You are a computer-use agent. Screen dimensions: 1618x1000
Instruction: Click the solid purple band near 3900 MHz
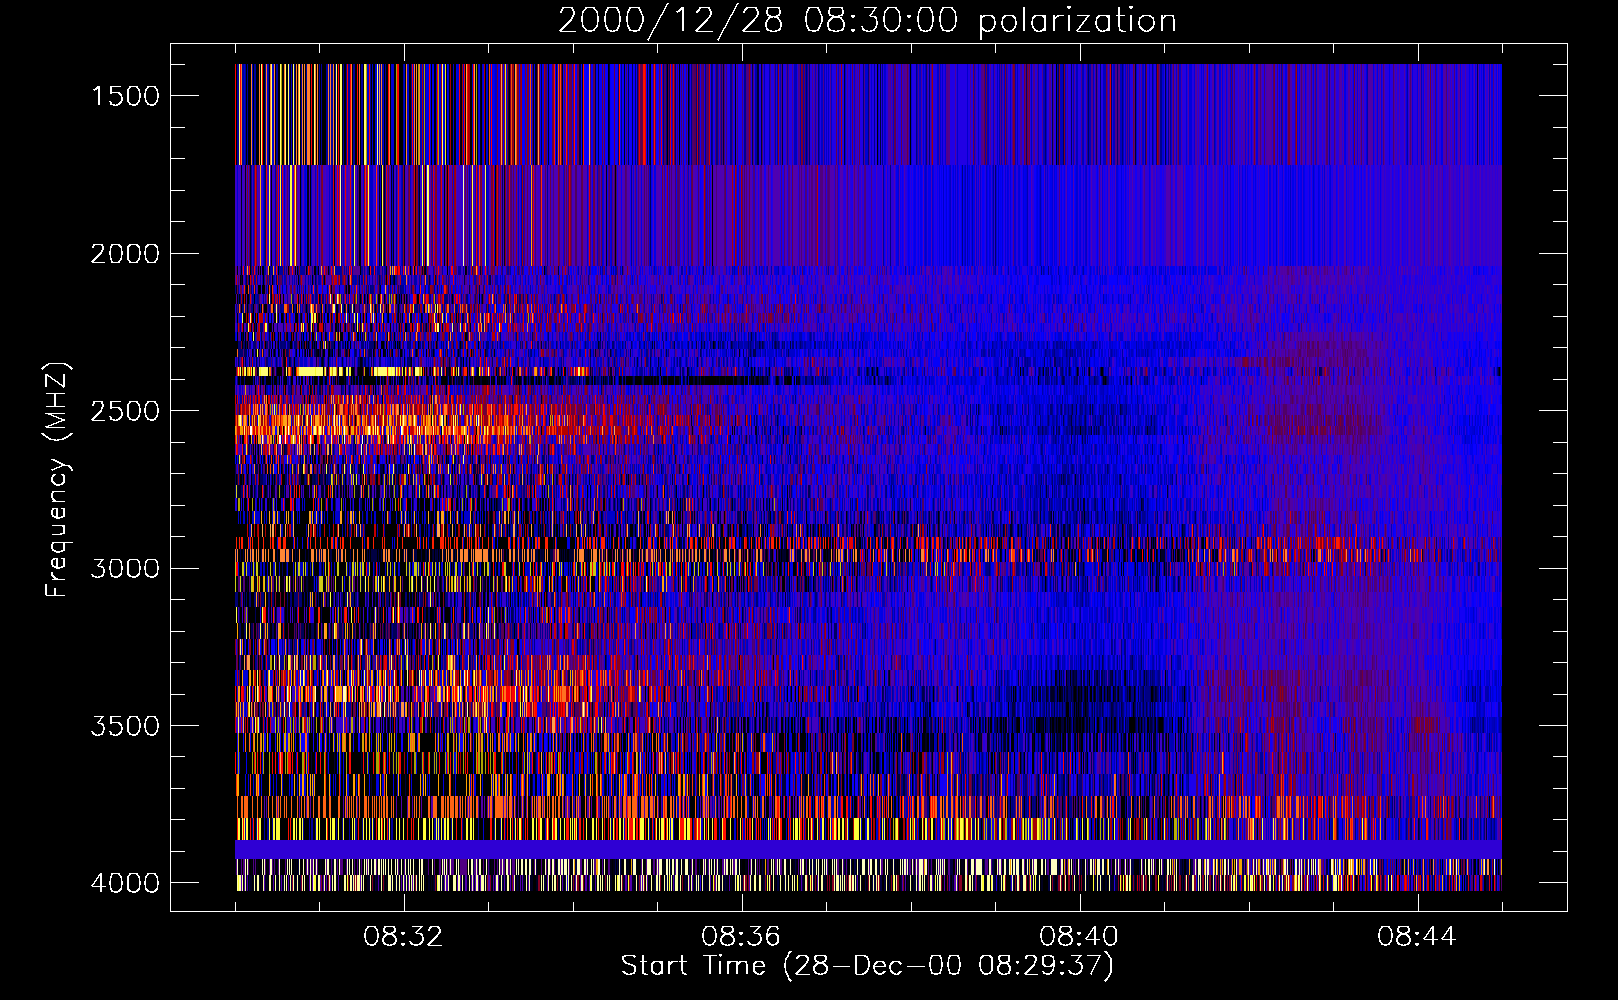pos(868,849)
